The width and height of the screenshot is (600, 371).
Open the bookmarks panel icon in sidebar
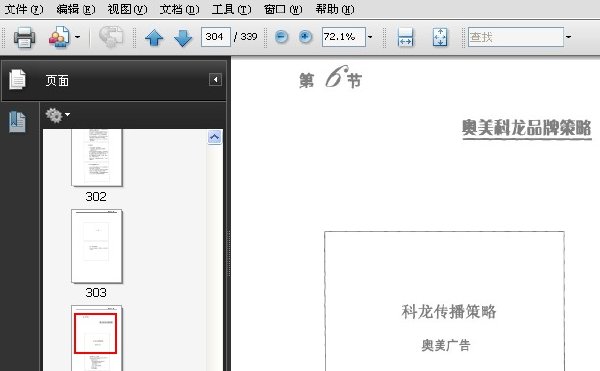[x=17, y=122]
